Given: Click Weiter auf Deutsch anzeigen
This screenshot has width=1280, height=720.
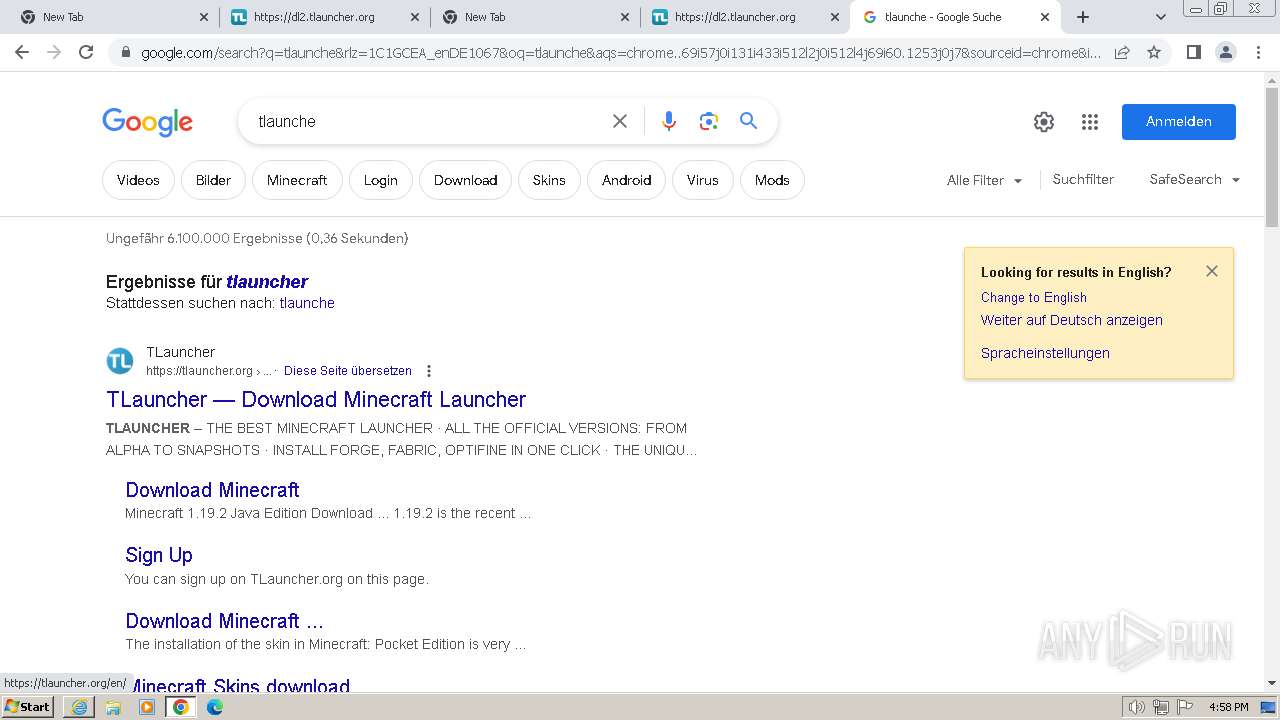Looking at the screenshot, I should [1072, 320].
